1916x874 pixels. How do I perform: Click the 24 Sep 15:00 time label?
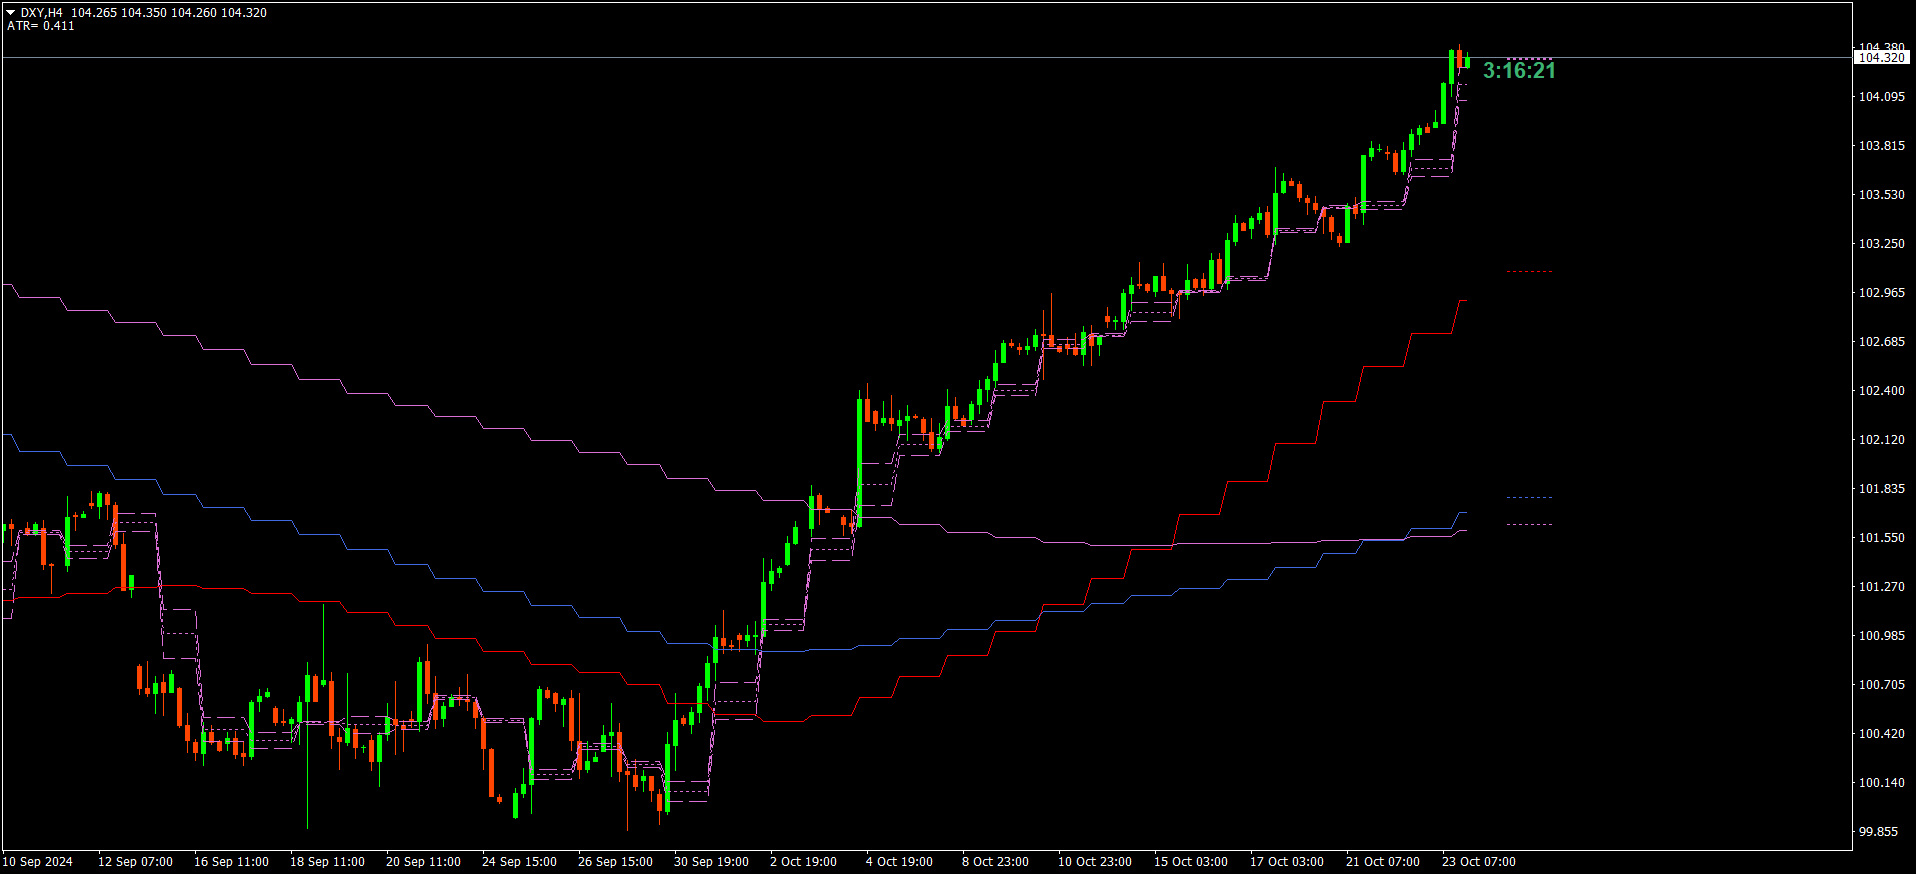(x=519, y=862)
